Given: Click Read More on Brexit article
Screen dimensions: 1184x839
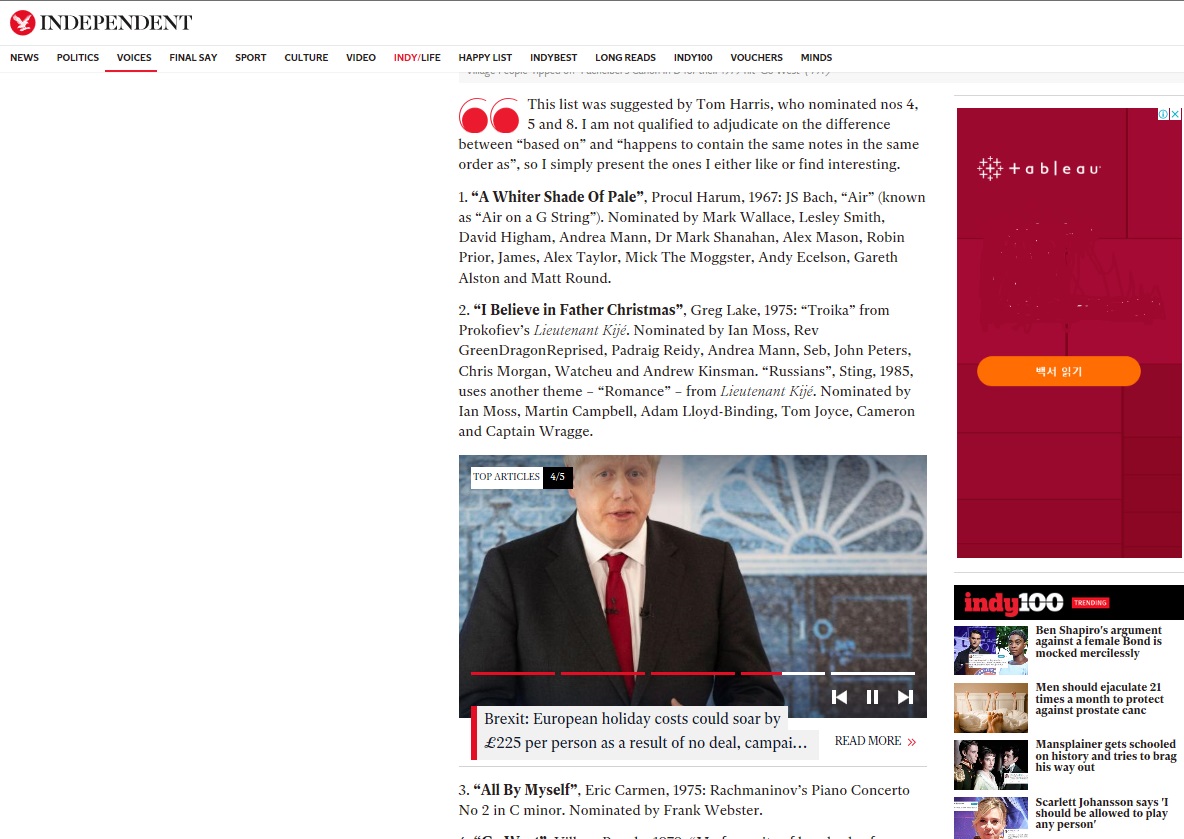Looking at the screenshot, I should tap(875, 741).
